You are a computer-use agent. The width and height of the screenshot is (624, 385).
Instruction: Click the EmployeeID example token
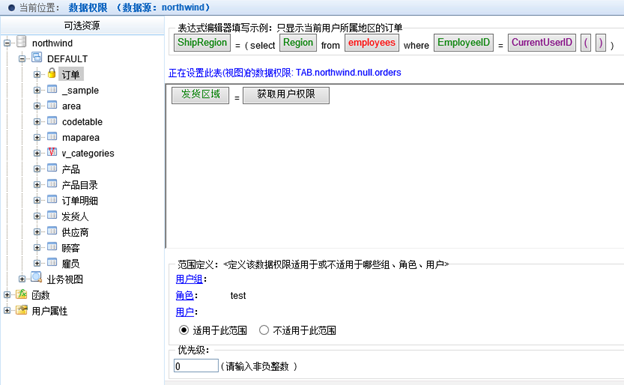point(464,43)
